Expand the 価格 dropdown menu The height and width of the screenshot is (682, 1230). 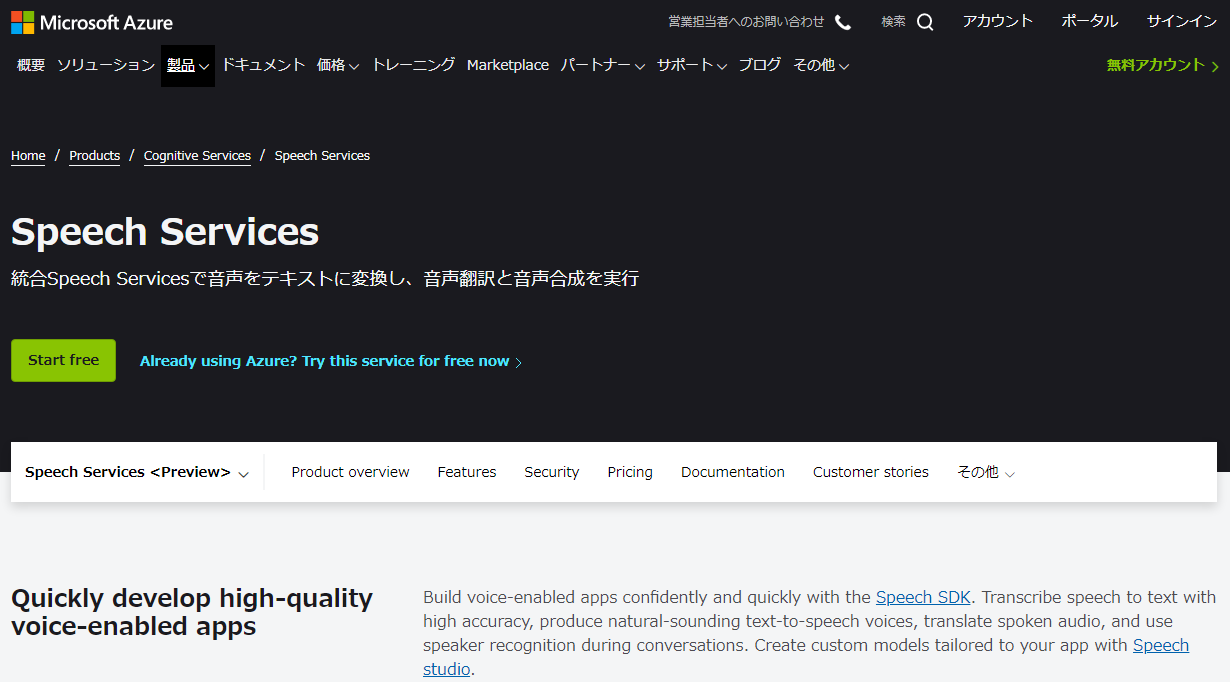(x=338, y=65)
